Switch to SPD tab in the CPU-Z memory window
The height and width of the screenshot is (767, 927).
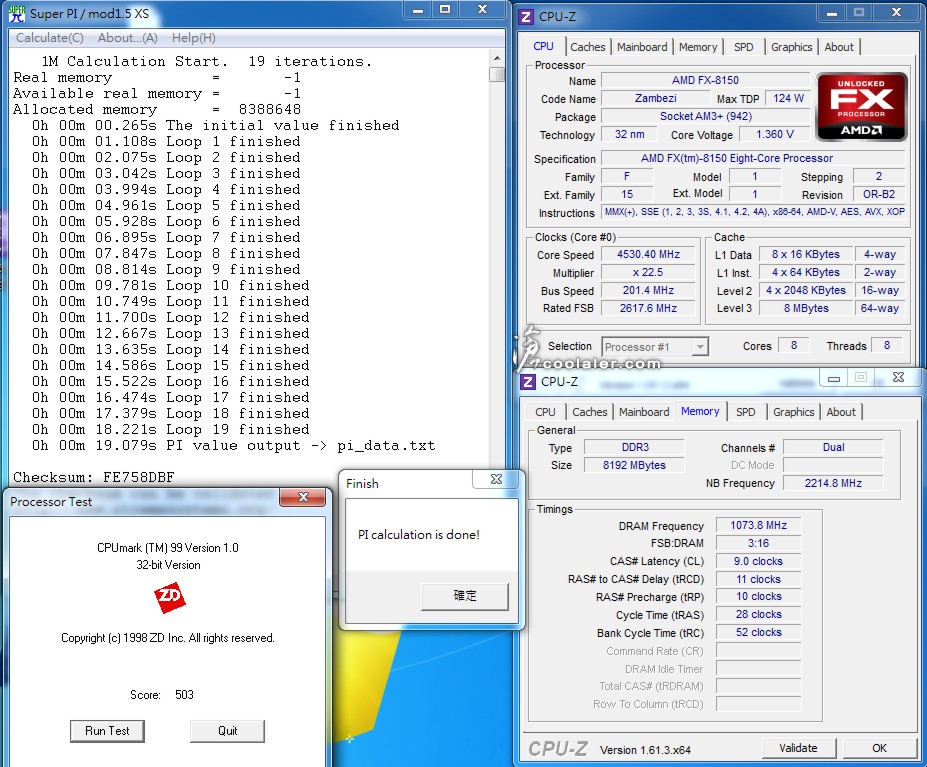[x=746, y=412]
